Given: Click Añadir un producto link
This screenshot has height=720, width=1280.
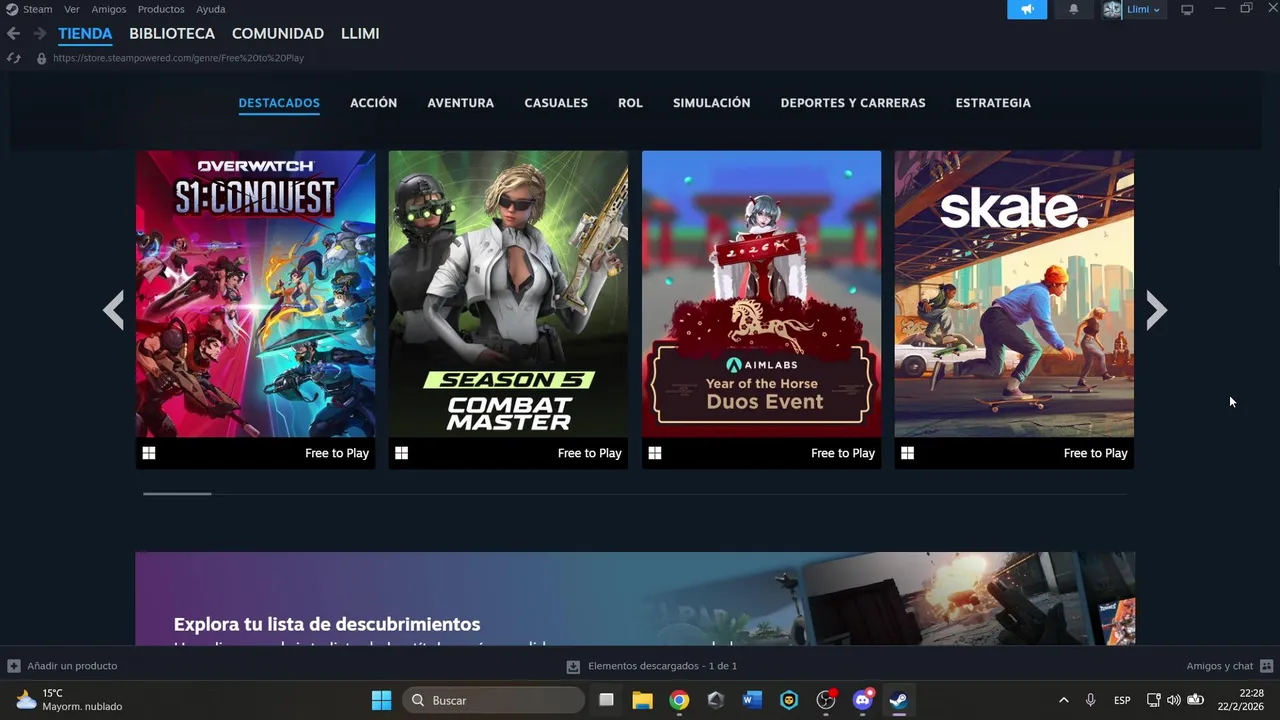Looking at the screenshot, I should tap(72, 666).
